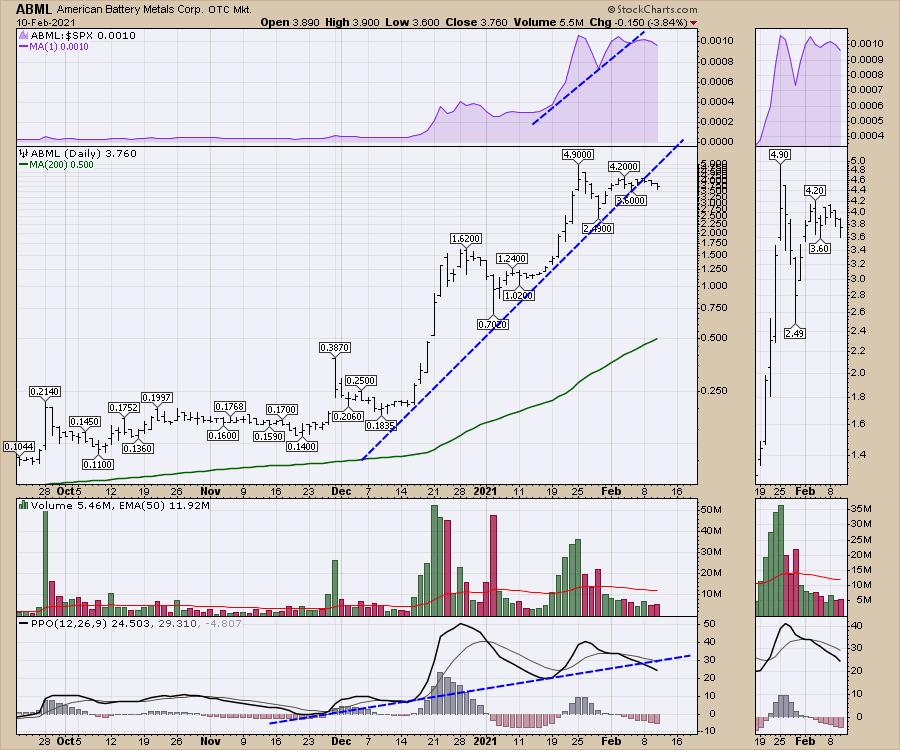
Task: Select the 4.9000 peak price label
Action: click(579, 155)
